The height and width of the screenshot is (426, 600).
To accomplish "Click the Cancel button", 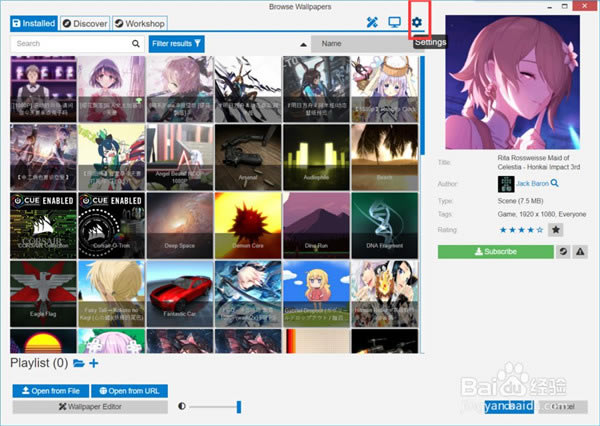I will pos(563,406).
